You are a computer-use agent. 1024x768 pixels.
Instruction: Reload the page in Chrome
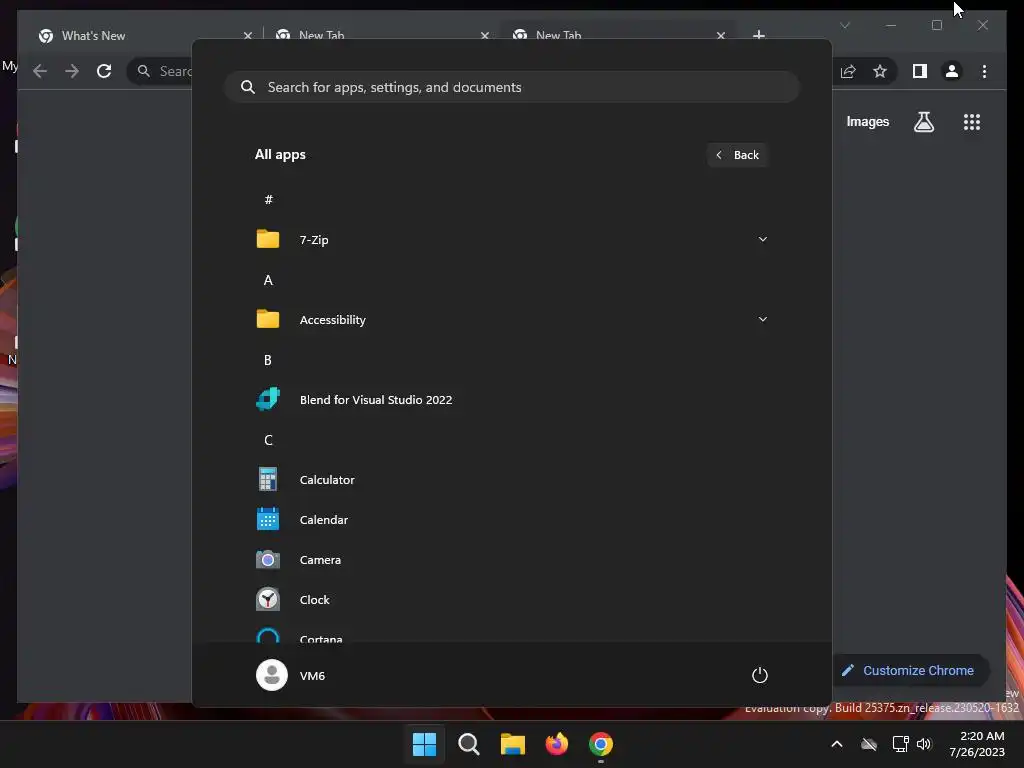tap(104, 71)
